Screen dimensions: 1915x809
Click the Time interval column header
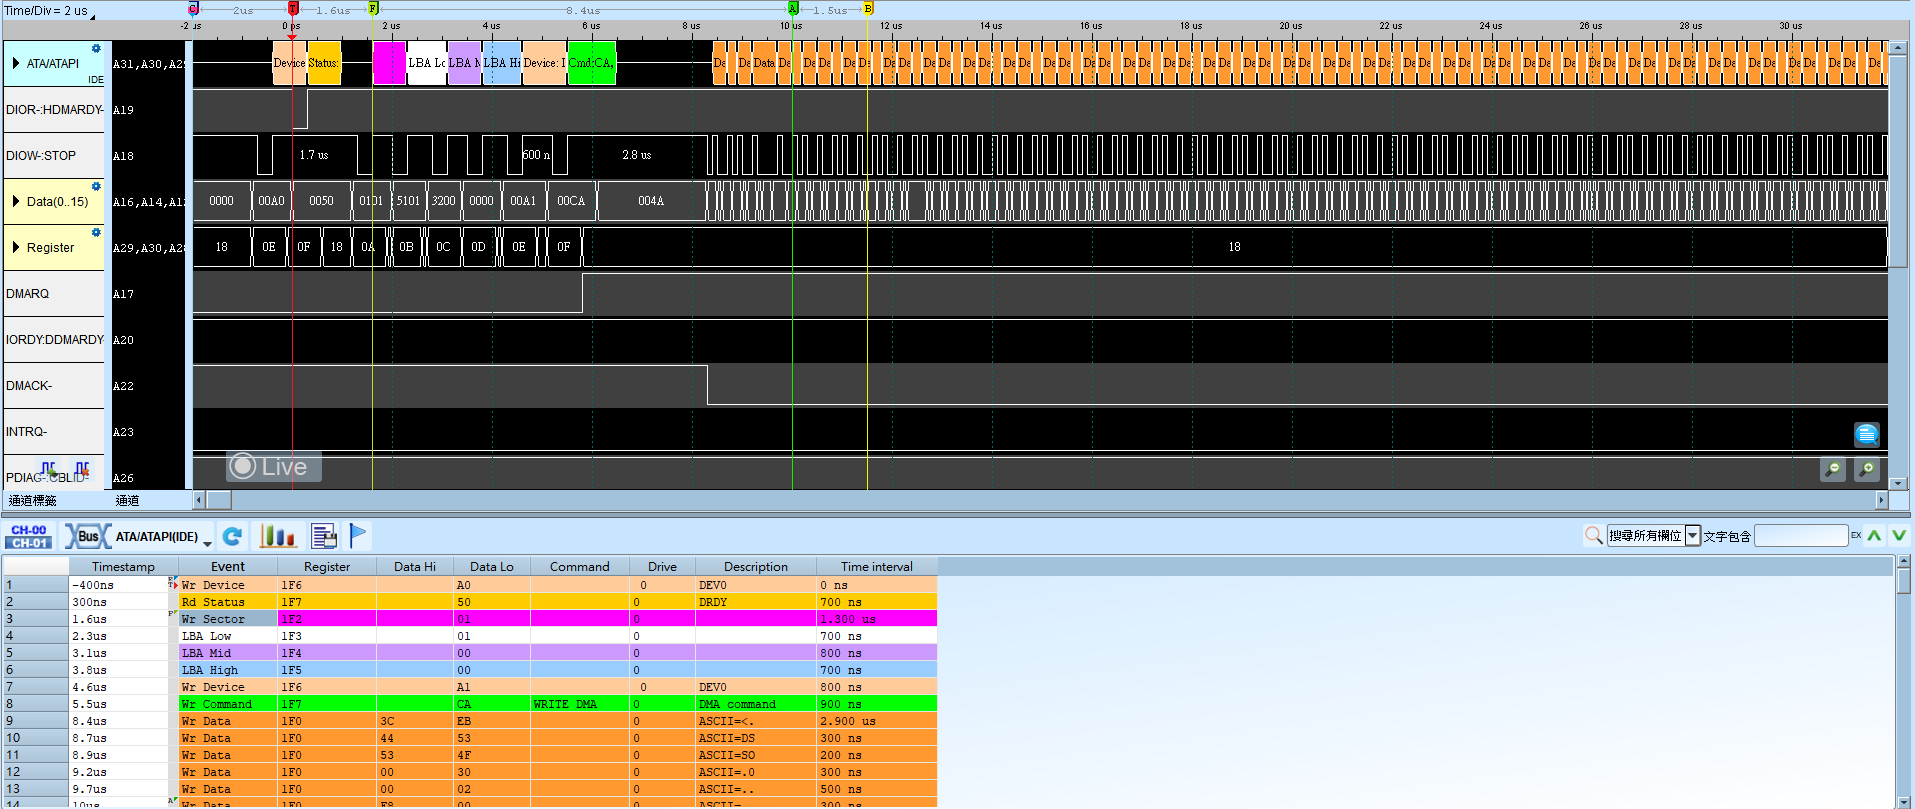[x=876, y=566]
